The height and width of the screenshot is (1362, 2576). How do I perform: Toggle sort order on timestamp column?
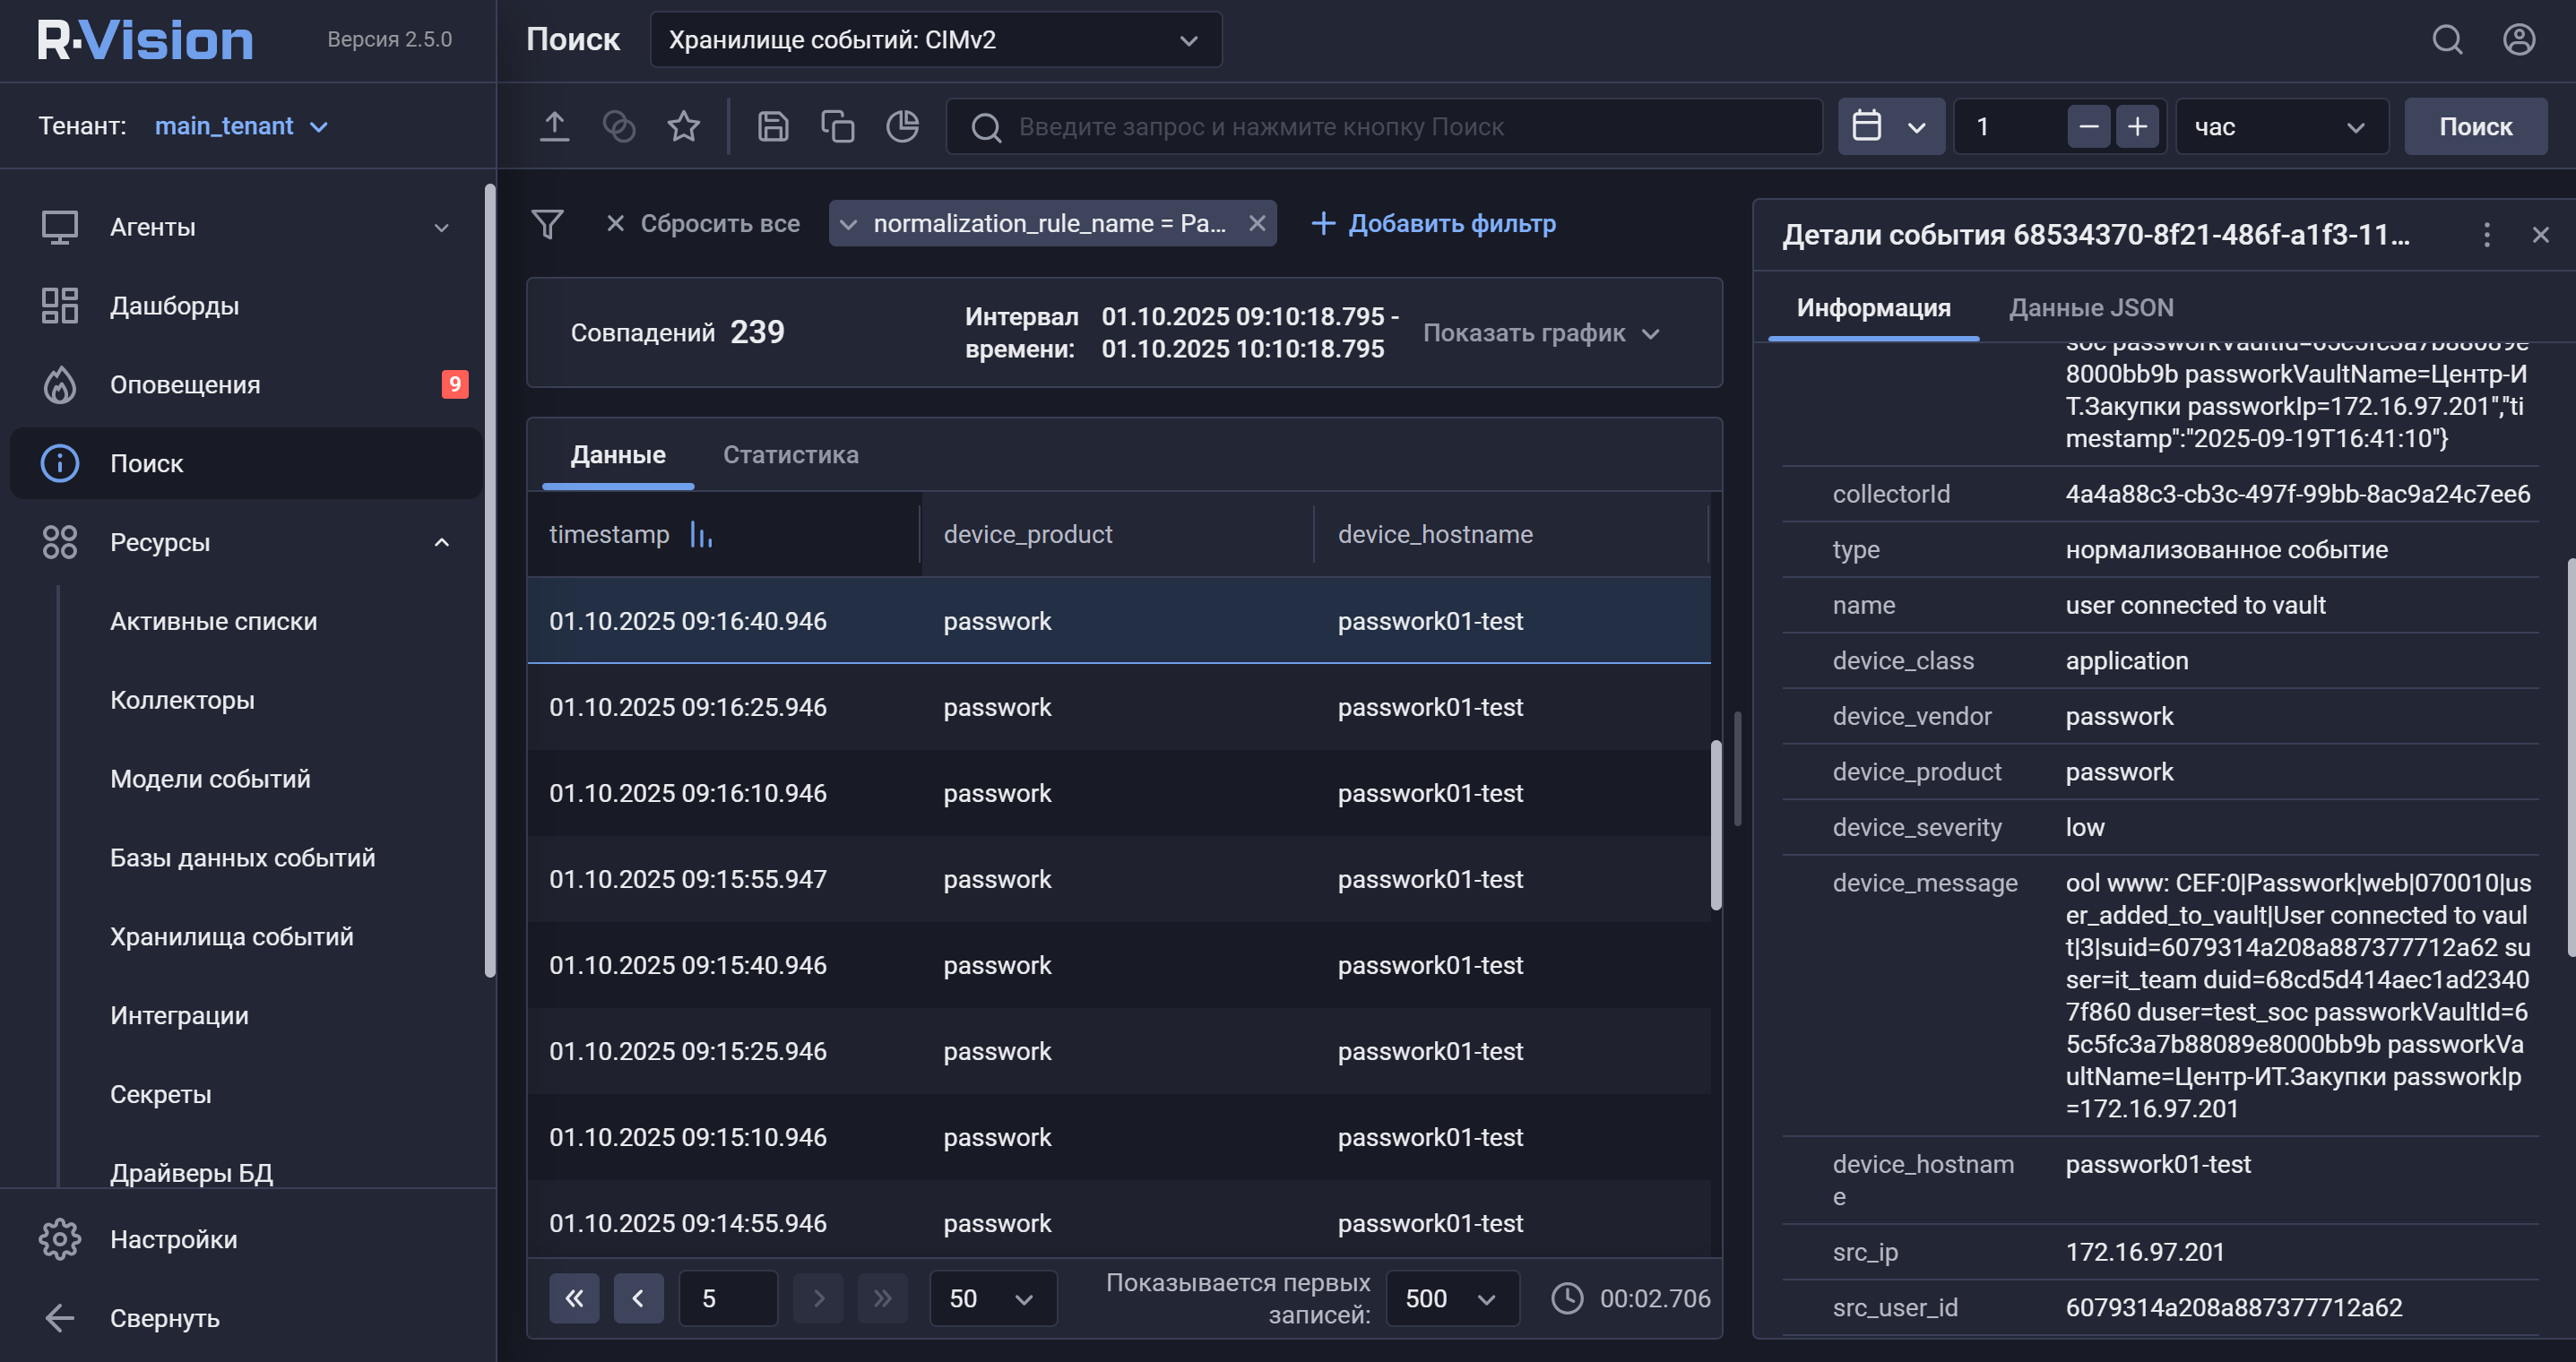[x=701, y=535]
